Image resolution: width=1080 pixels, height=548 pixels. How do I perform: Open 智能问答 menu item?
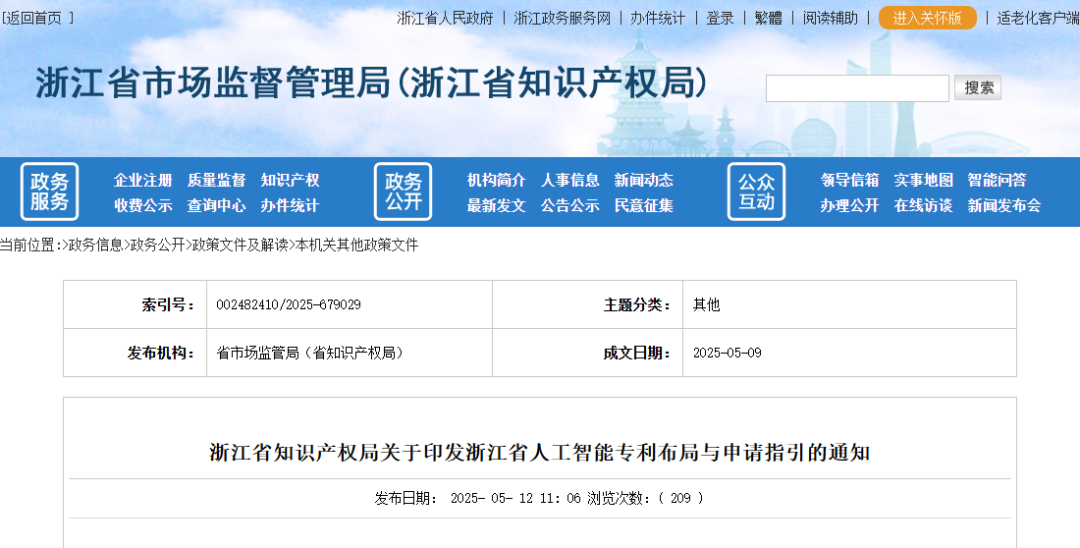(x=997, y=180)
